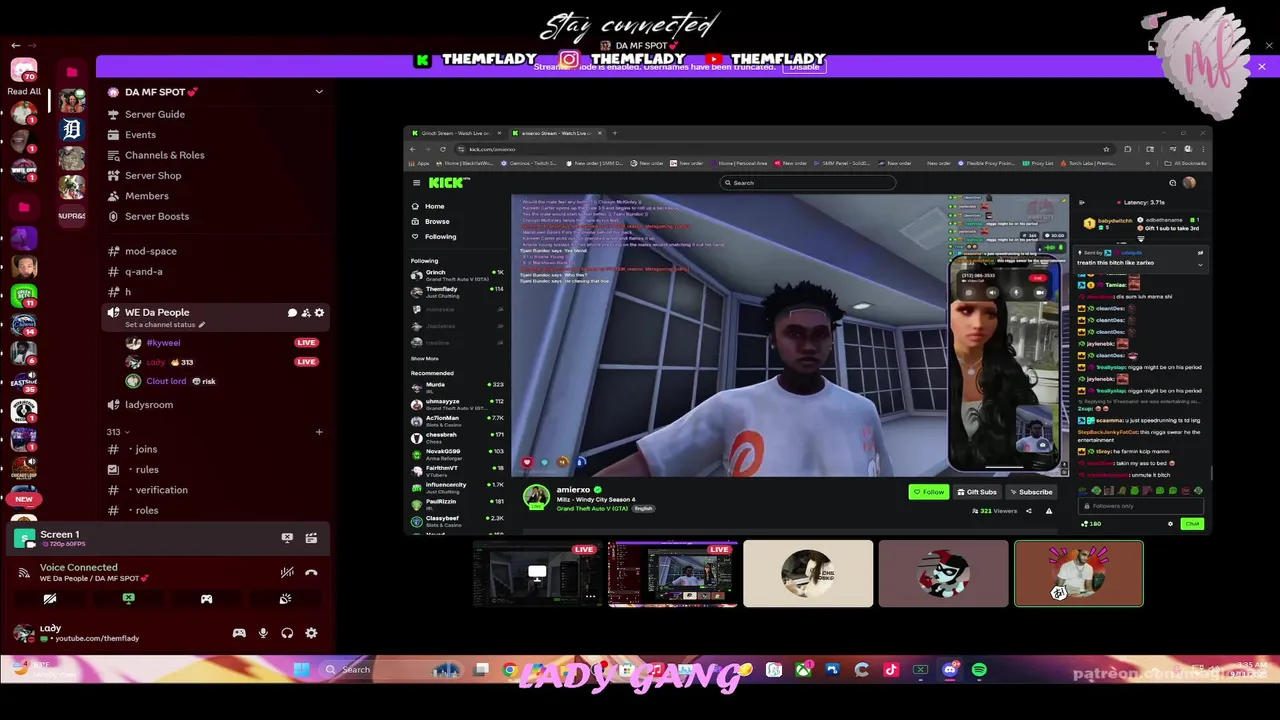
Task: Open stream settings clapperboard icon in Screen 1 panel
Action: 311,538
